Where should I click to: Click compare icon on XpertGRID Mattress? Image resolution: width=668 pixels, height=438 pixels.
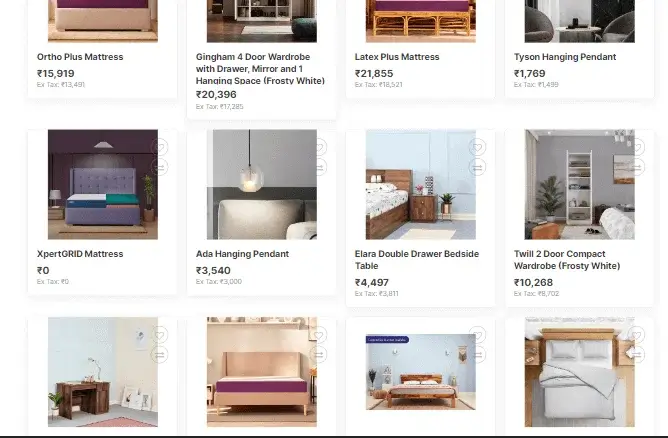pos(160,167)
